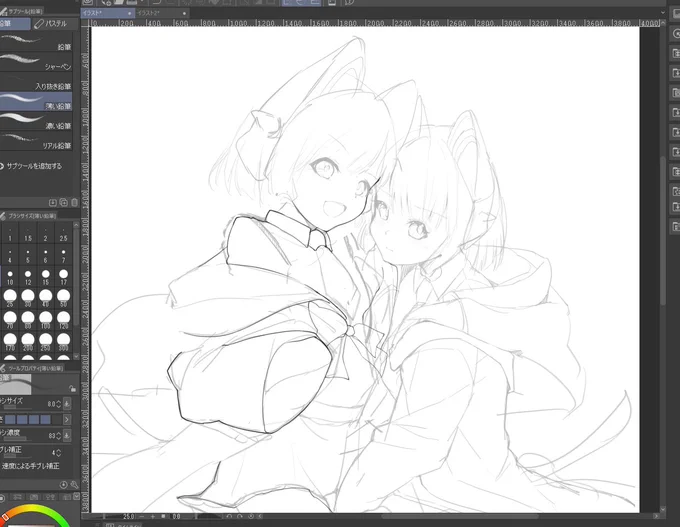Click the zoom in plus button
Viewport: 680px width, 527px height.
coord(152,517)
